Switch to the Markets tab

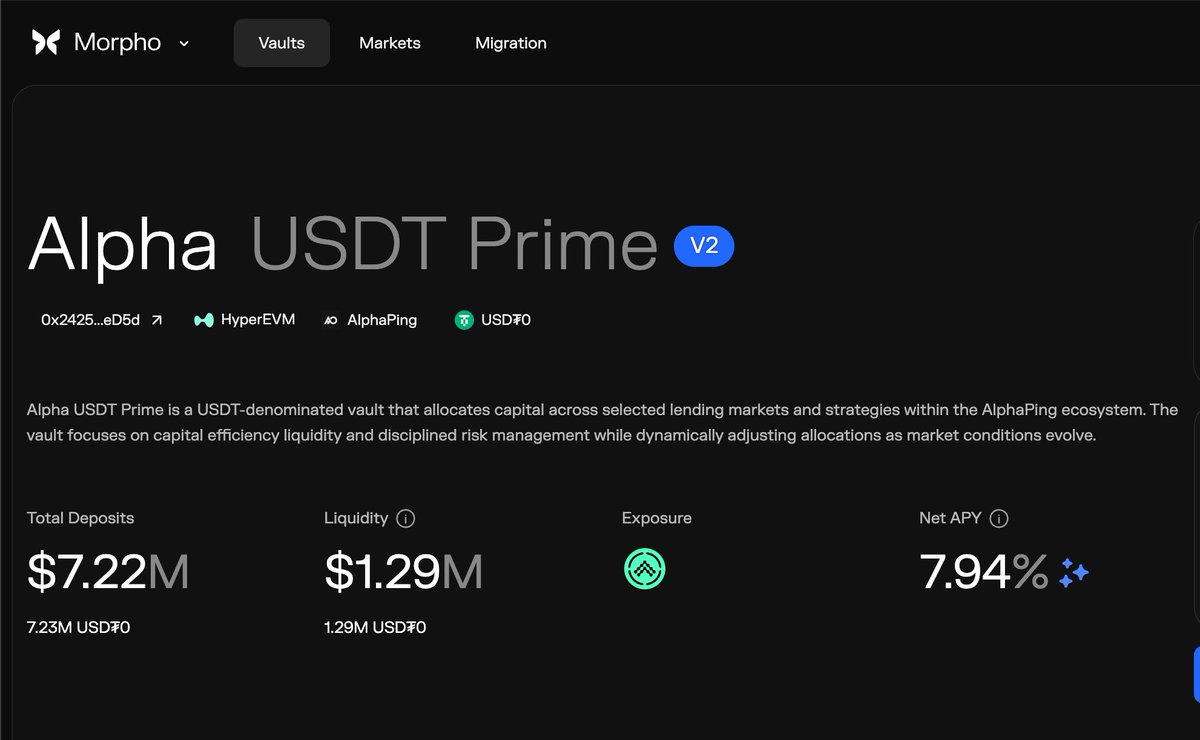tap(390, 43)
